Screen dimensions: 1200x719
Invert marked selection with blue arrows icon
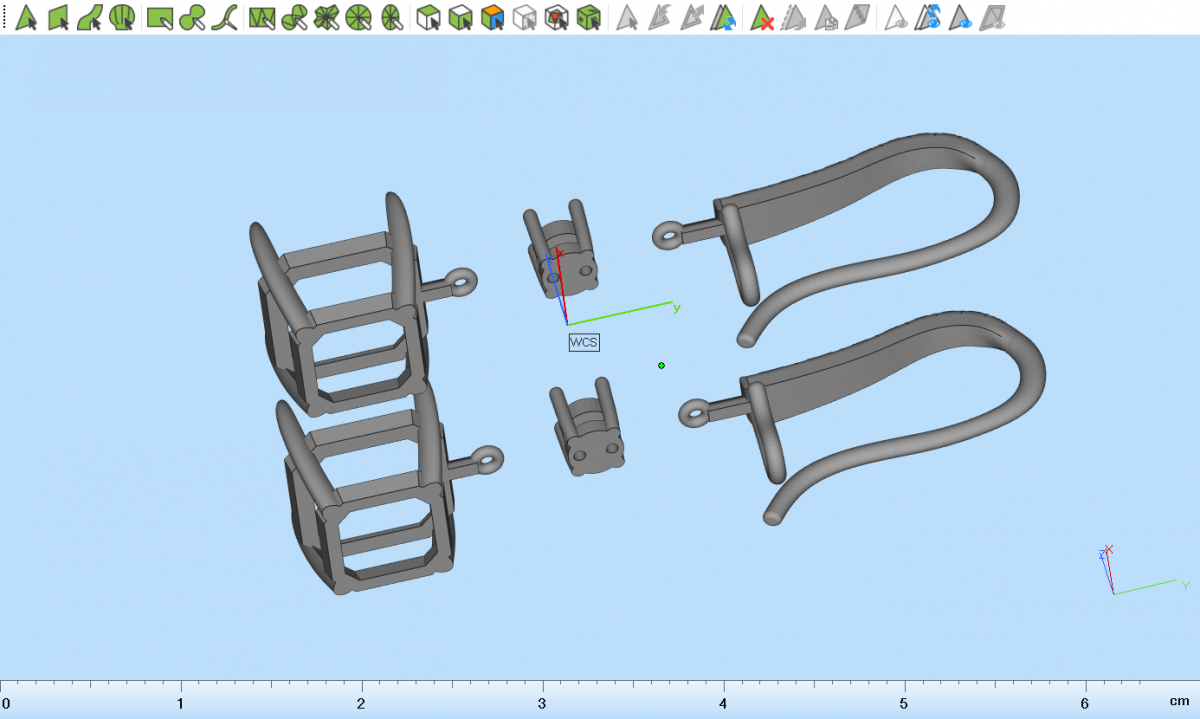pyautogui.click(x=725, y=17)
